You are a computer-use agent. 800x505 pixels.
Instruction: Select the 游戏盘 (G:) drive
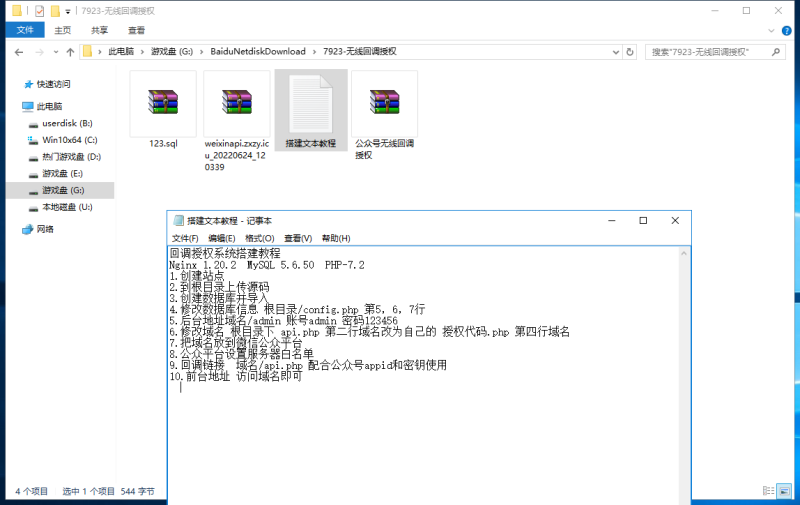coord(60,190)
